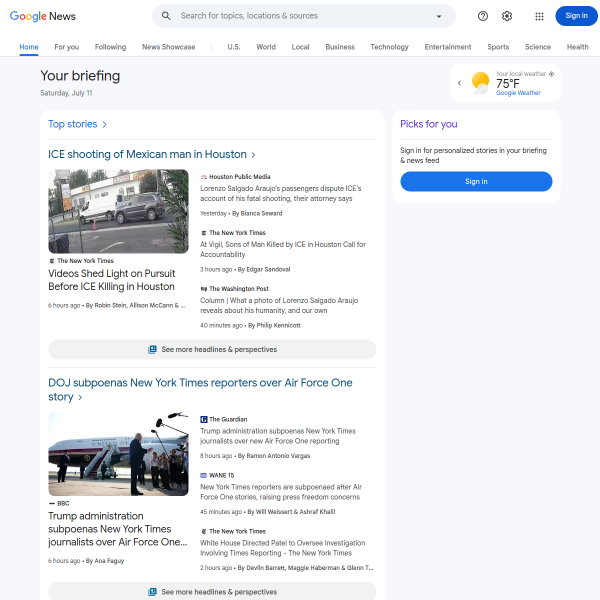Click the Google News logo
Screen dimensions: 600x600
pyautogui.click(x=42, y=16)
